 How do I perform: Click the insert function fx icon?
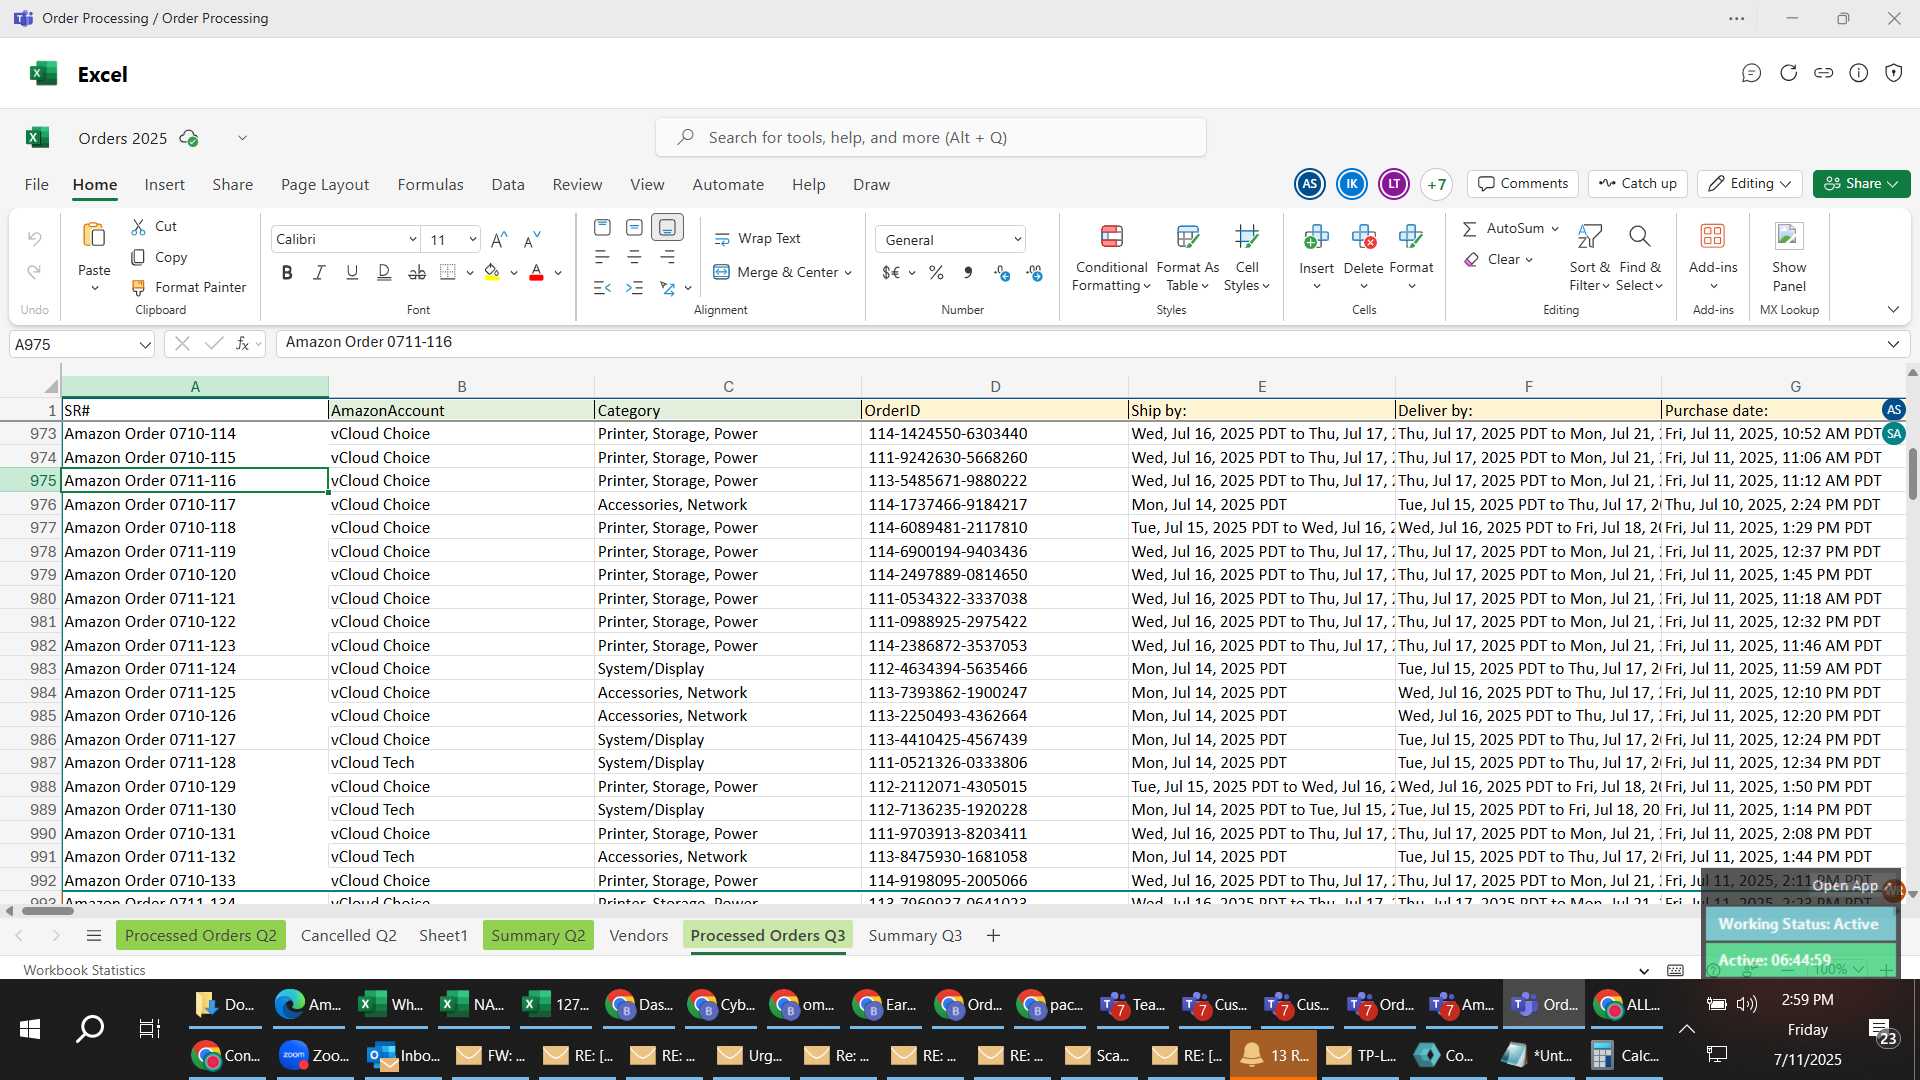242,343
